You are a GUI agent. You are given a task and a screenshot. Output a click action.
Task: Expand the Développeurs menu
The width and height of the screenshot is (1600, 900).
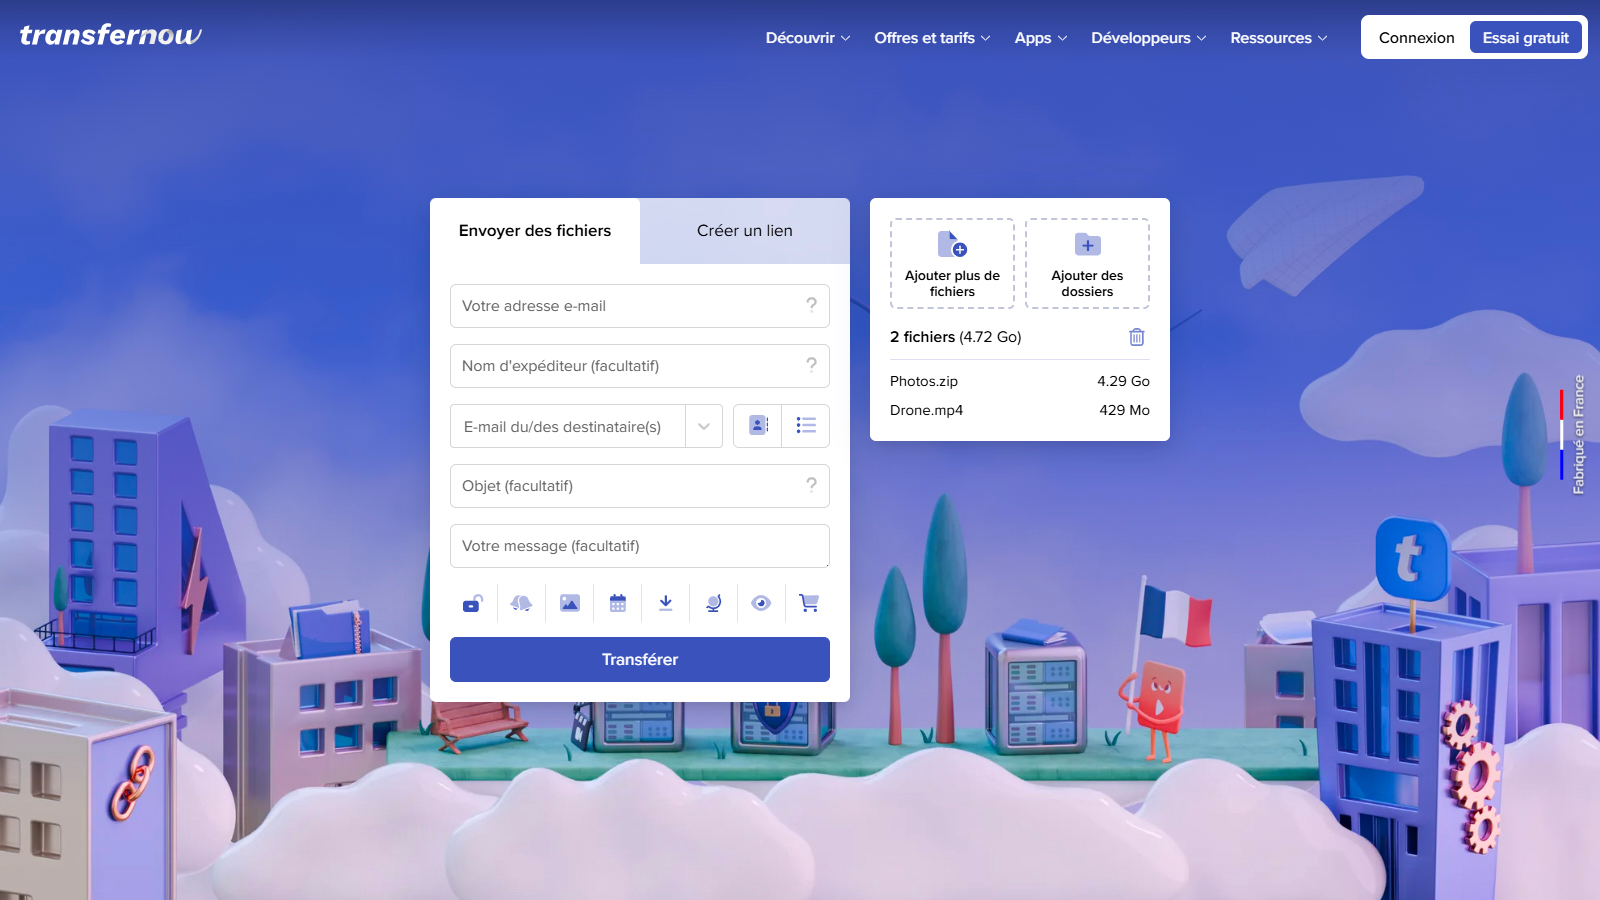[x=1149, y=38]
